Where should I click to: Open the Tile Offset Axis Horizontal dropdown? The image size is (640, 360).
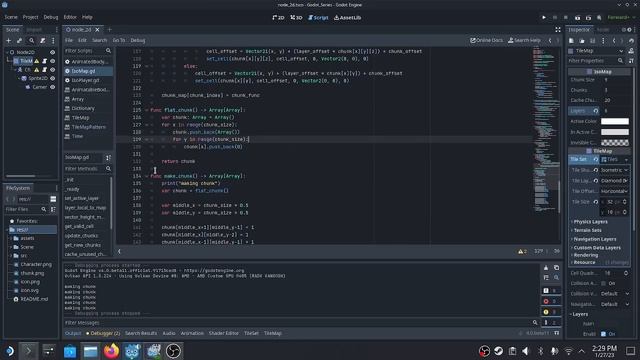615,191
